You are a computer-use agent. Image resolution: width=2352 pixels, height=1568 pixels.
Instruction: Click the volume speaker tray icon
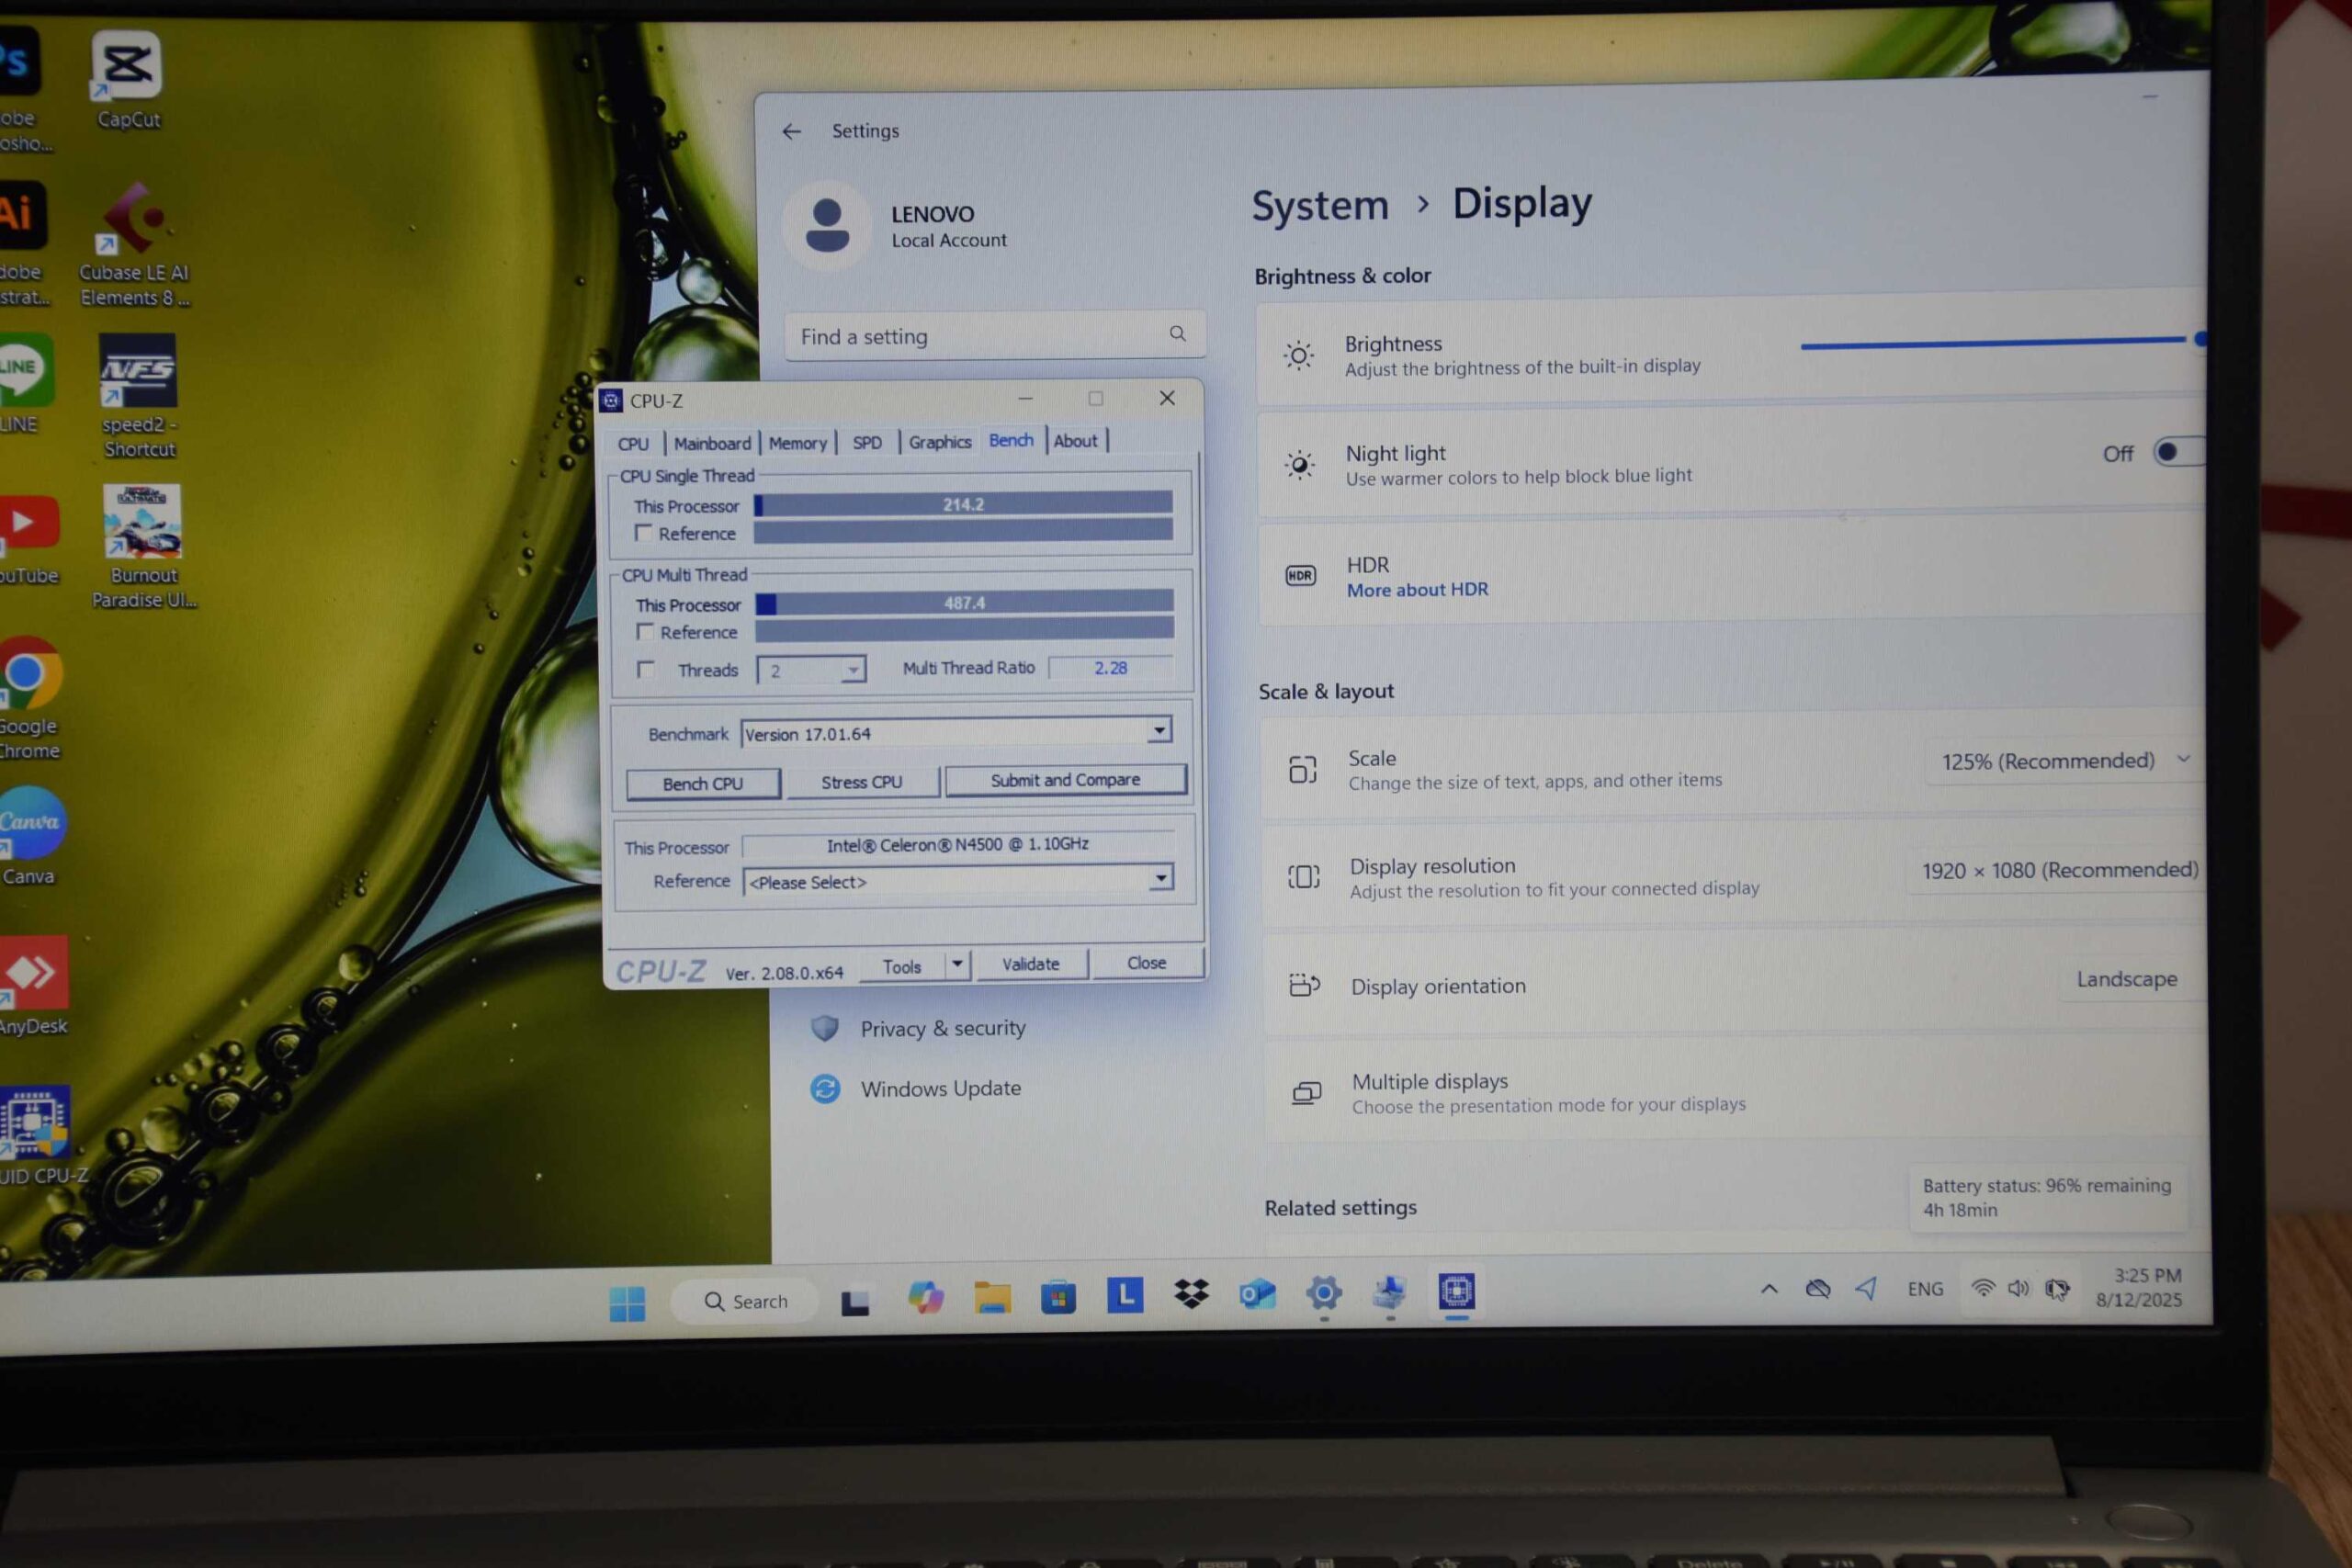pos(2018,1288)
